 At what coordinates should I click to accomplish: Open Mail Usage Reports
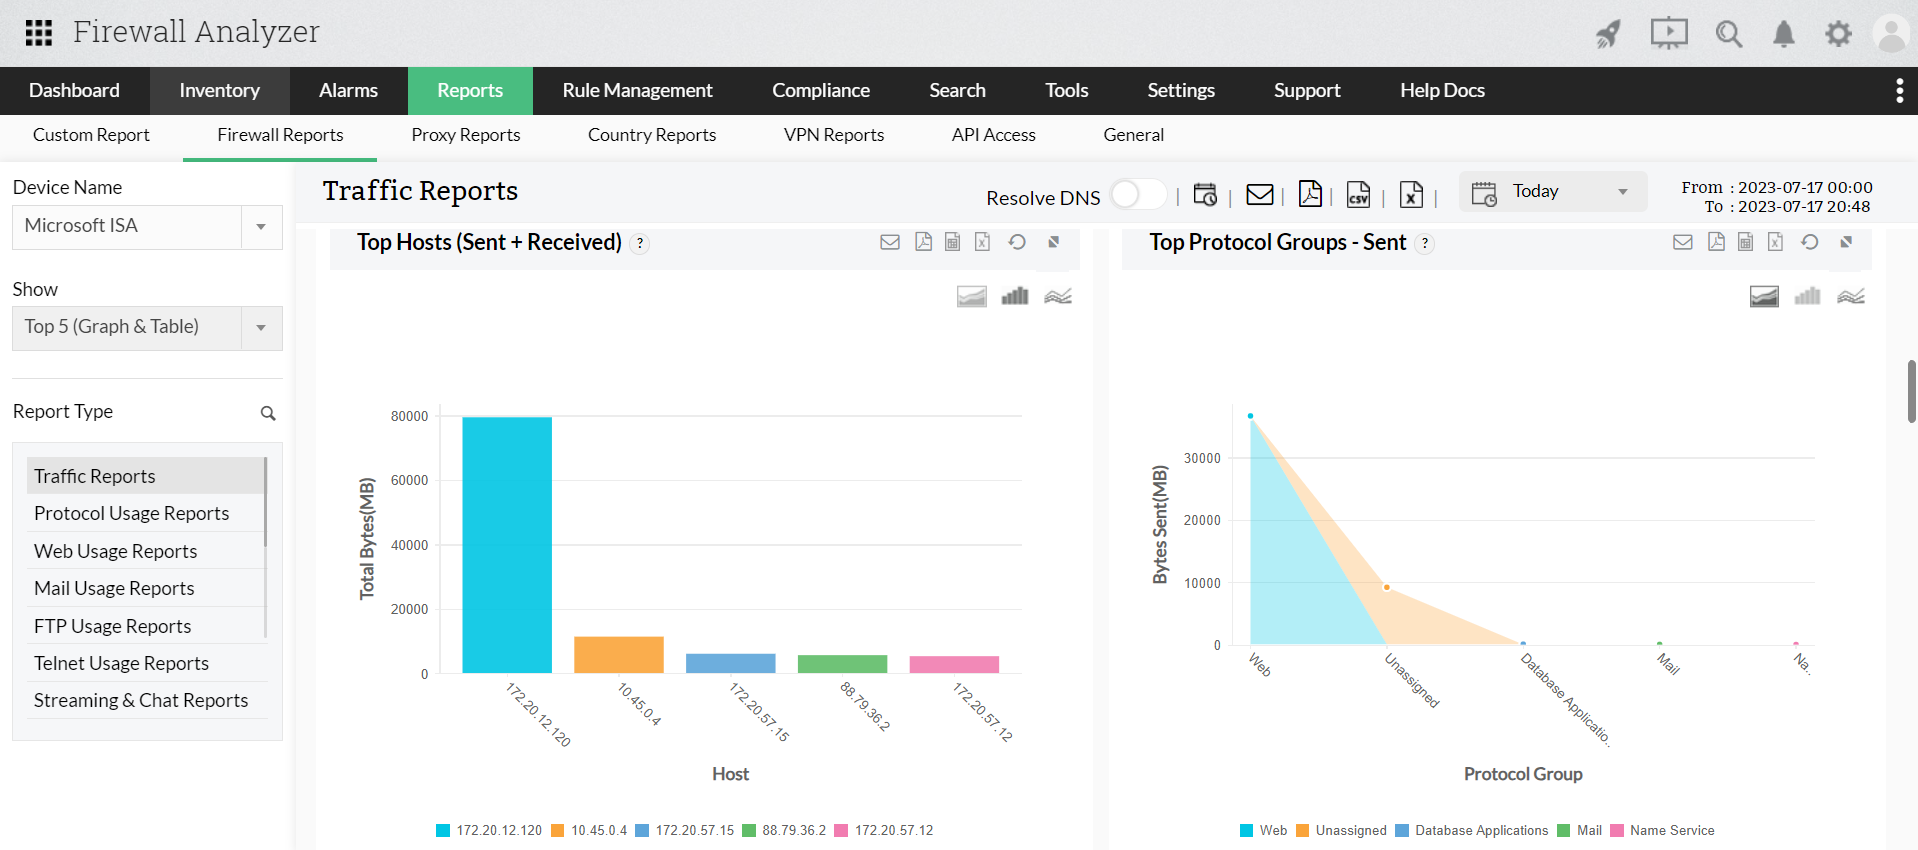[114, 588]
